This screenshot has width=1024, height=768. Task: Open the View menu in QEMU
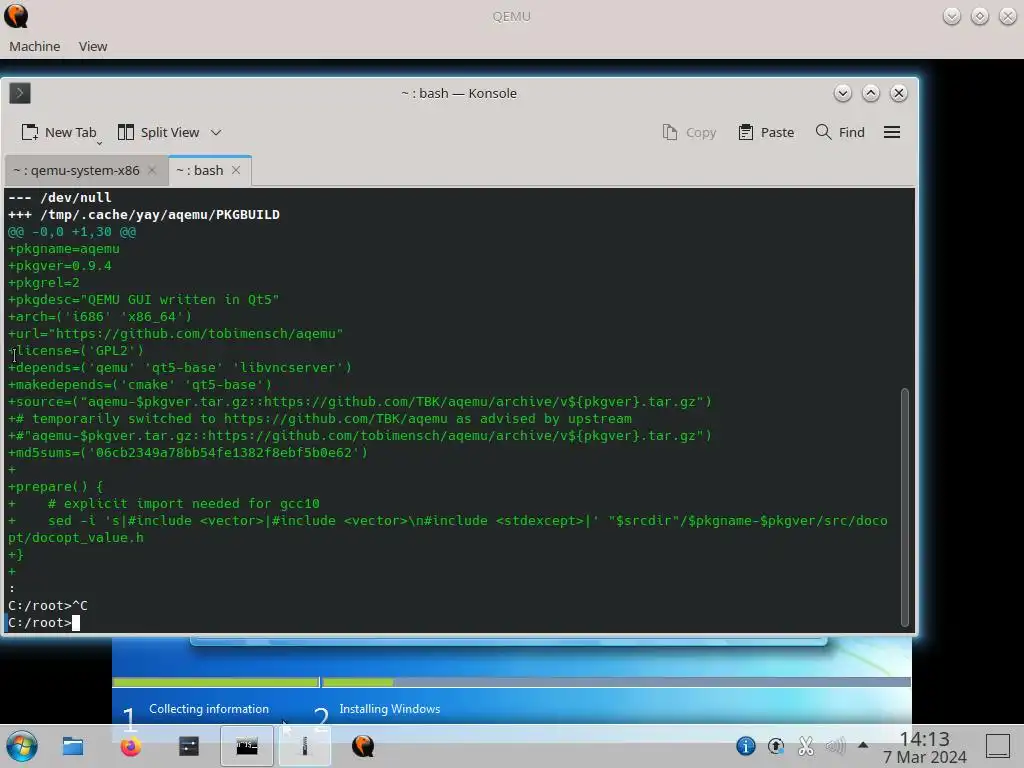[93, 46]
